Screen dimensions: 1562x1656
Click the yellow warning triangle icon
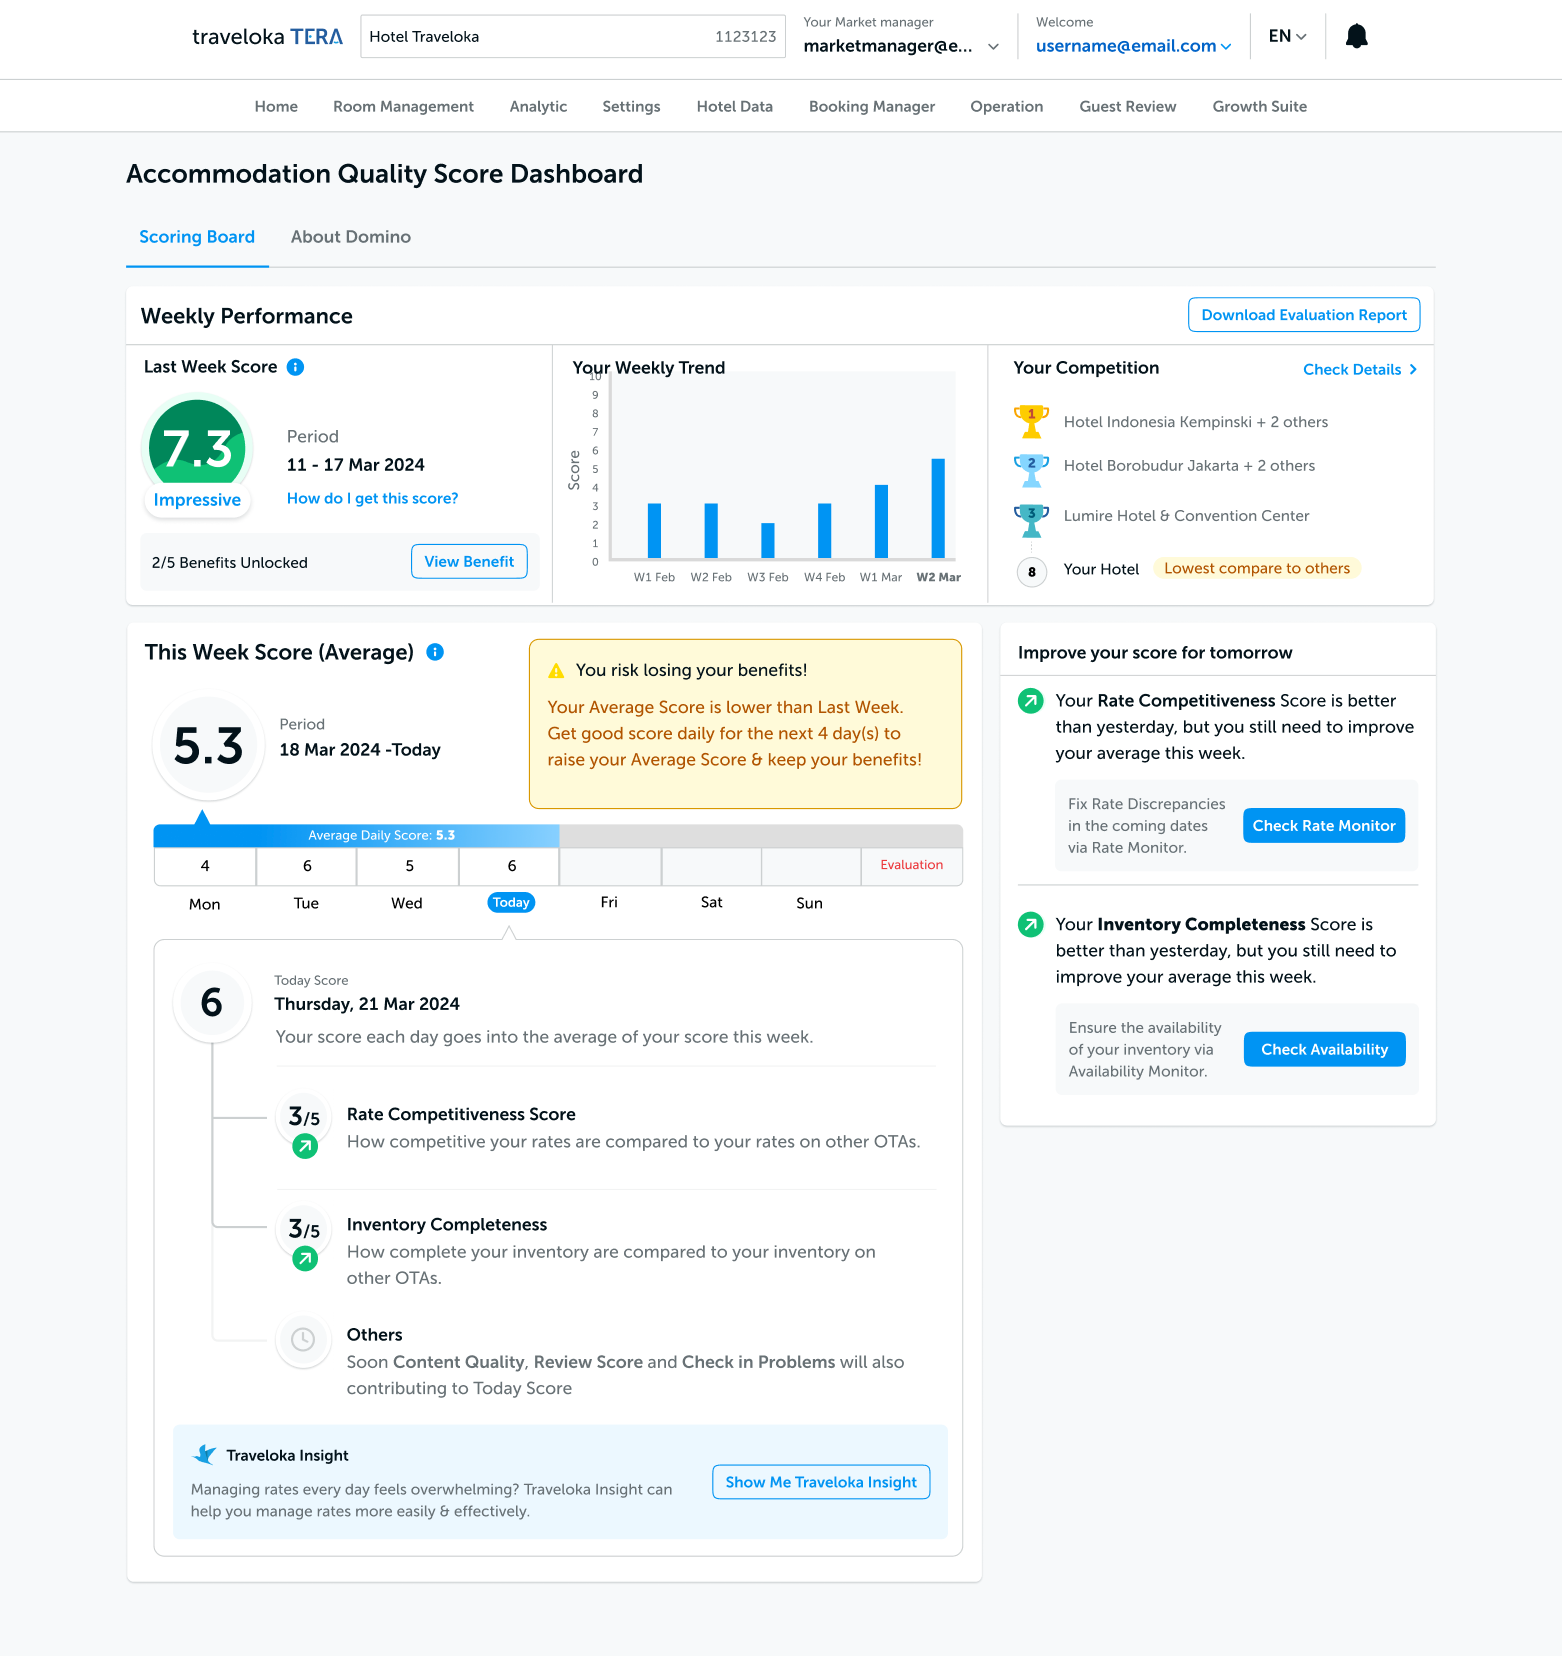coord(556,671)
